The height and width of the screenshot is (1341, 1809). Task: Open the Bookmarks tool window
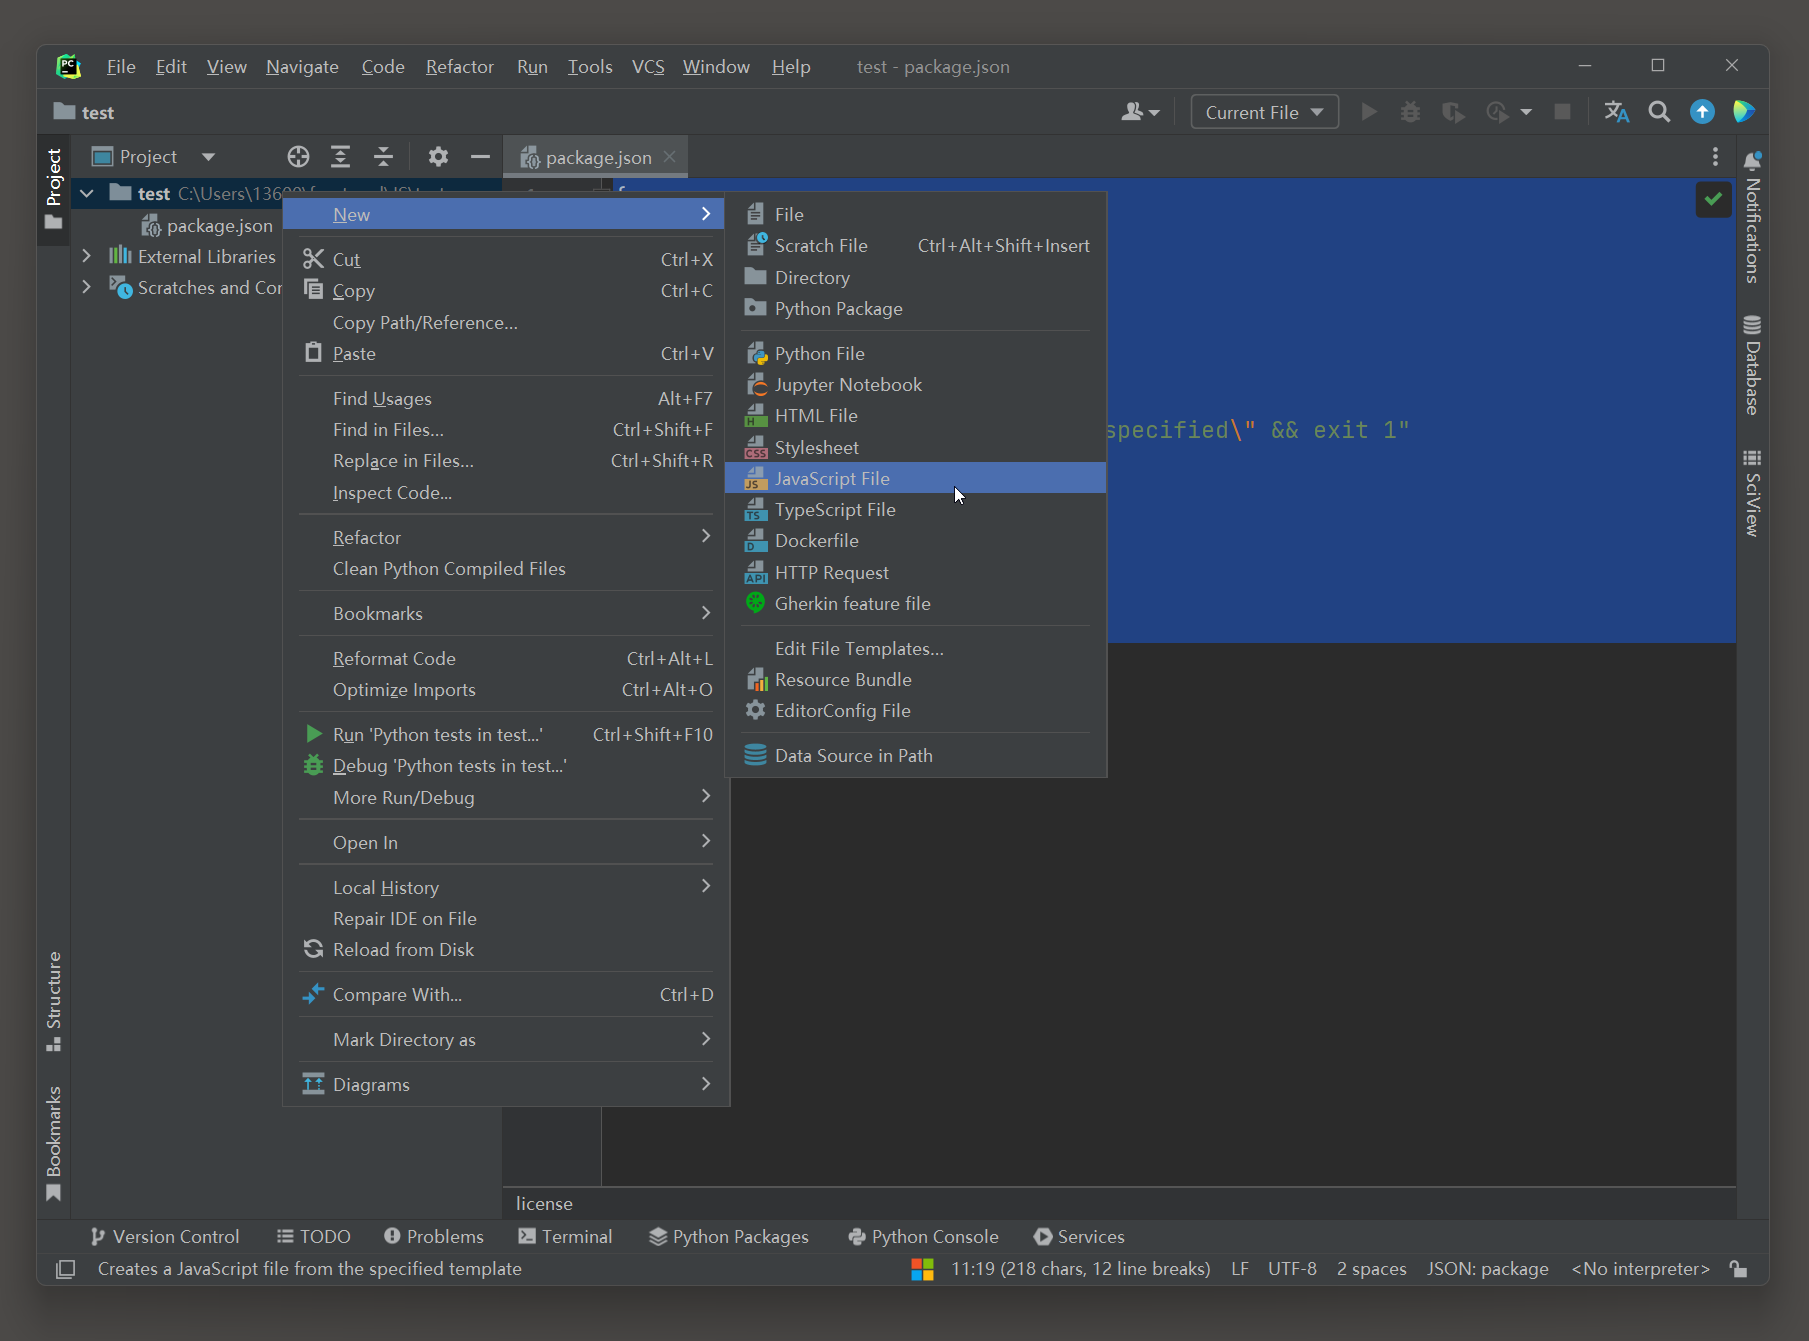54,1143
